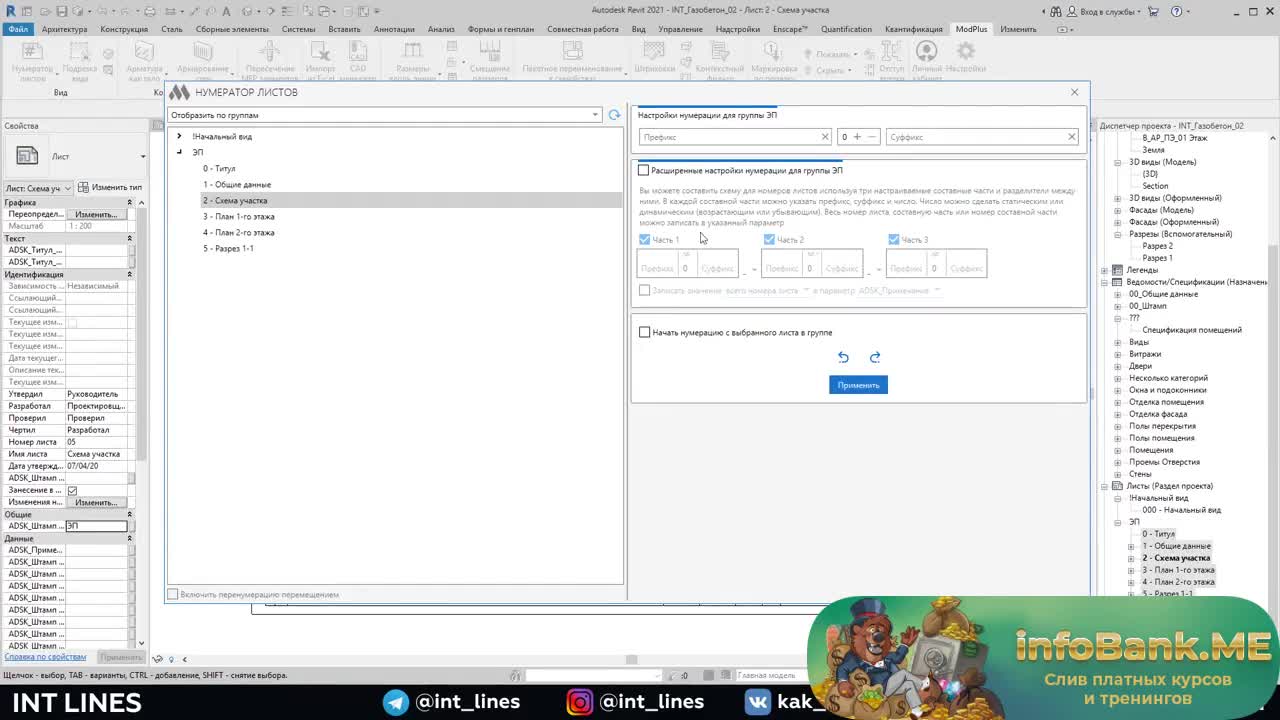1280x720 pixels.
Task: Switch to the Аннотации ribbon tab
Action: tap(394, 29)
